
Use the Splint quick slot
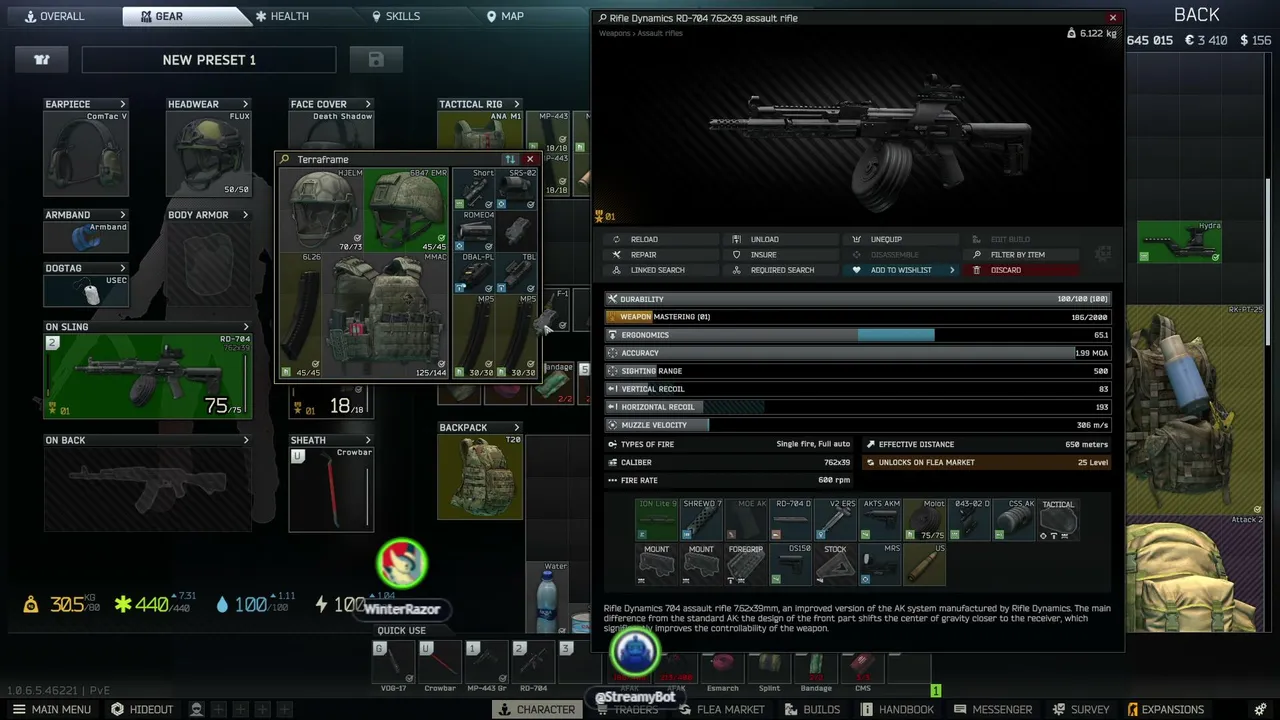(769, 666)
